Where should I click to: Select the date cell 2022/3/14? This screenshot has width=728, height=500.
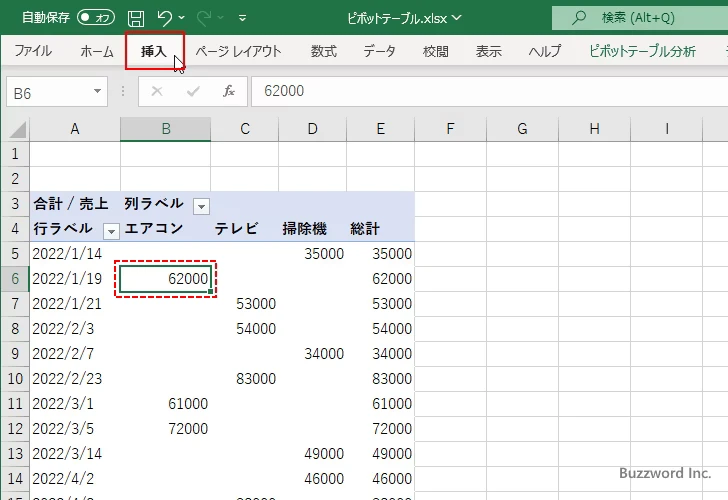[x=75, y=454]
